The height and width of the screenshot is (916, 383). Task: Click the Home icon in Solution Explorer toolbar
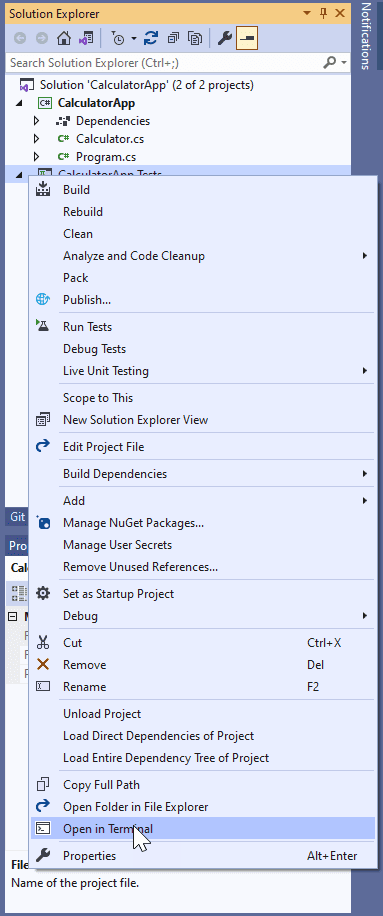(63, 39)
